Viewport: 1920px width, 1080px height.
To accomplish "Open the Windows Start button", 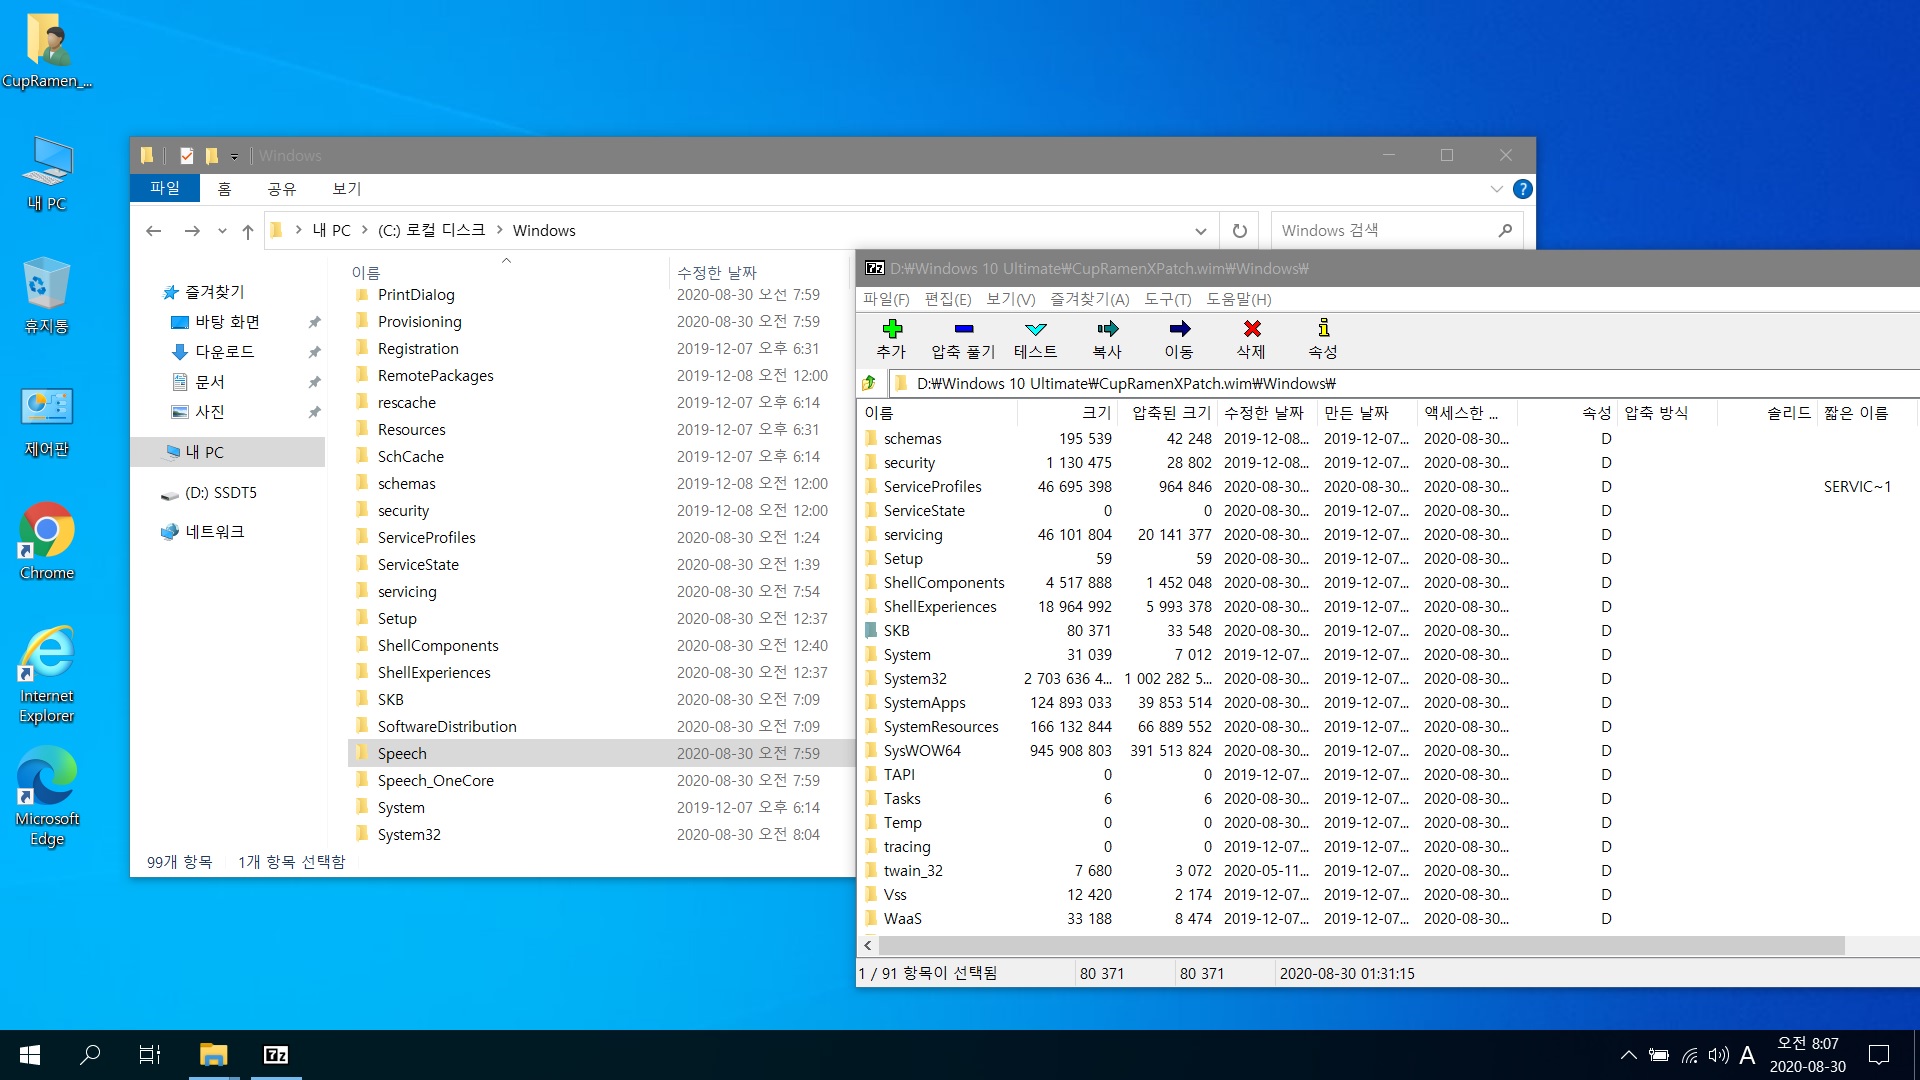I will click(30, 1055).
